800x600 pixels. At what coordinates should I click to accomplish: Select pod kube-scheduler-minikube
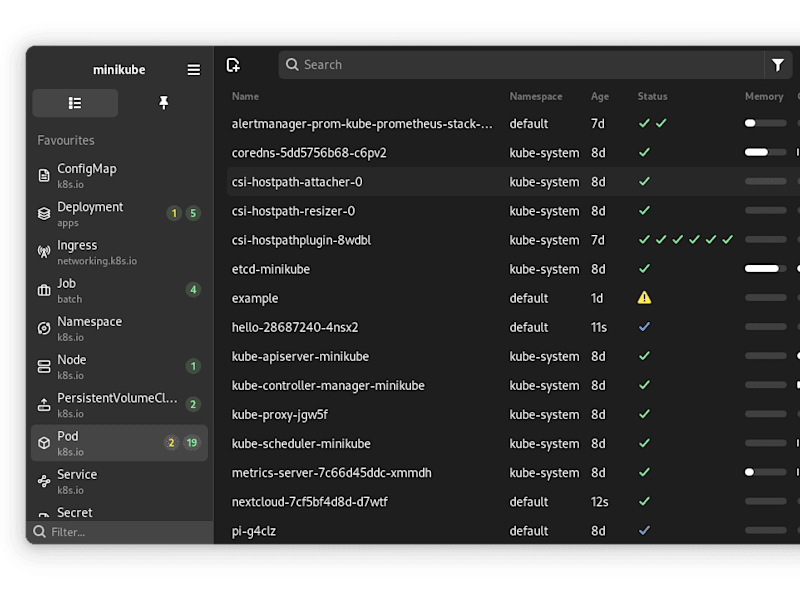513,444
